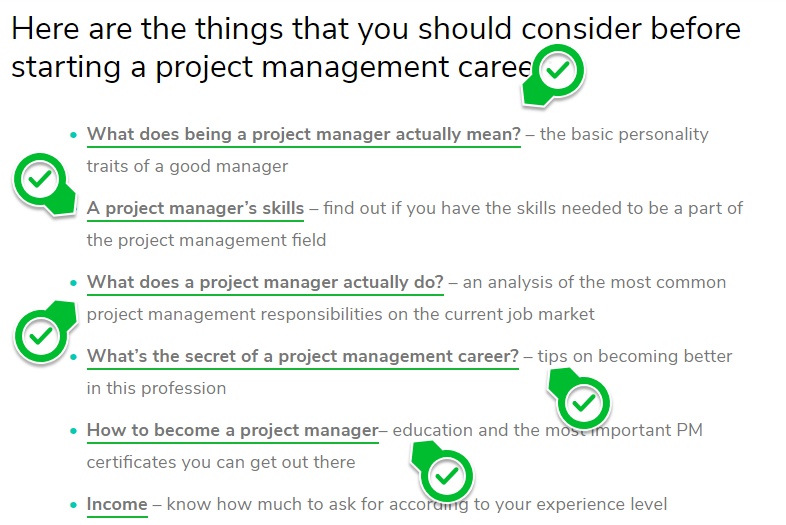Click green checkmark left of "A project manager's skills"
786x525 pixels.
tap(40, 180)
